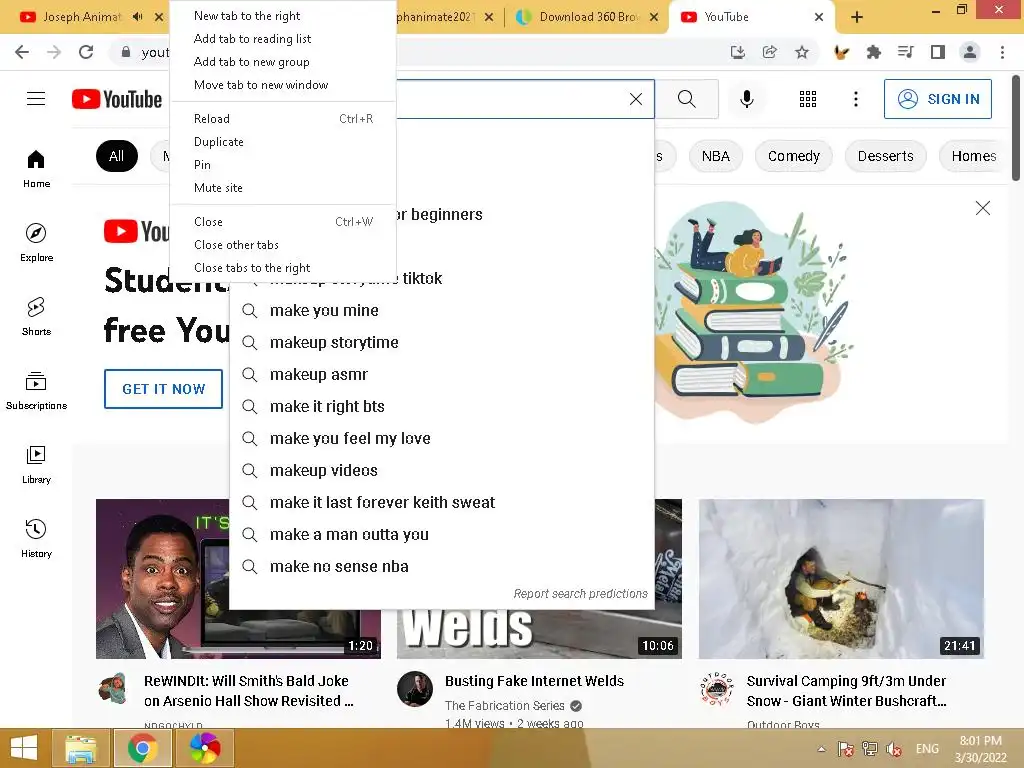Open YouTube settings three-dot menu

click(856, 99)
